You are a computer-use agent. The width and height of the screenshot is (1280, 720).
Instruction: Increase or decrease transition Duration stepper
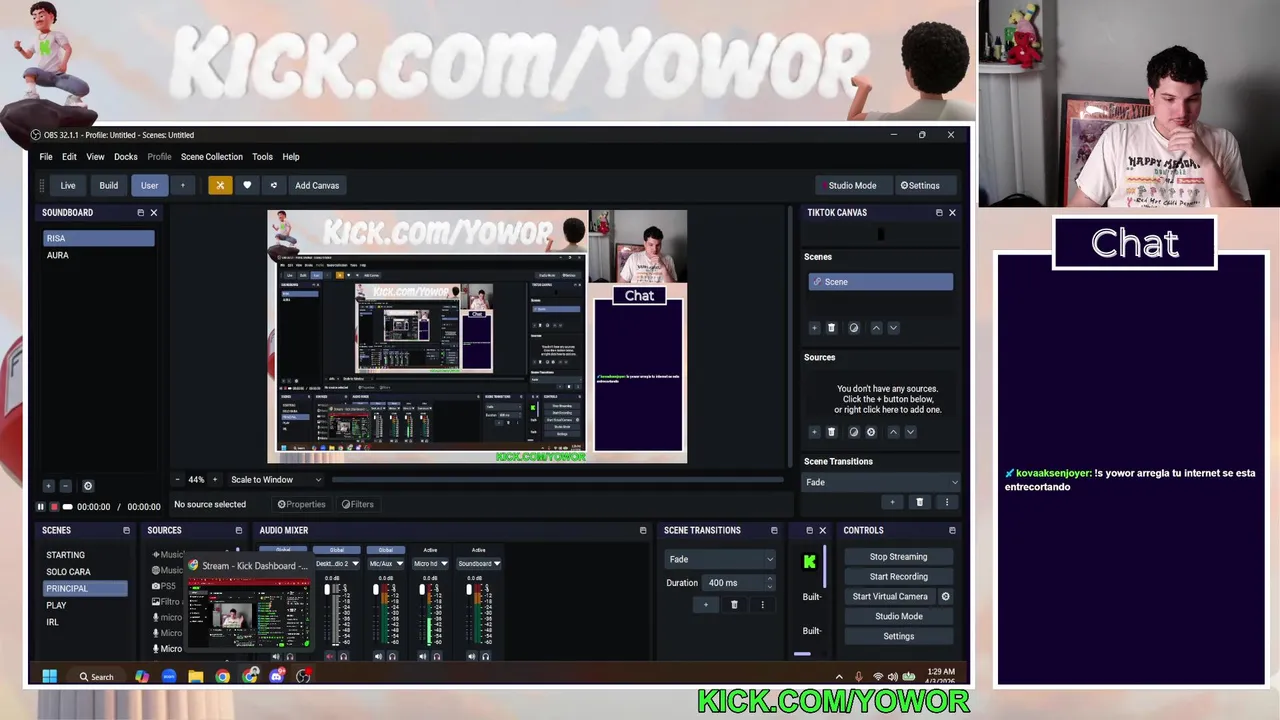[769, 583]
